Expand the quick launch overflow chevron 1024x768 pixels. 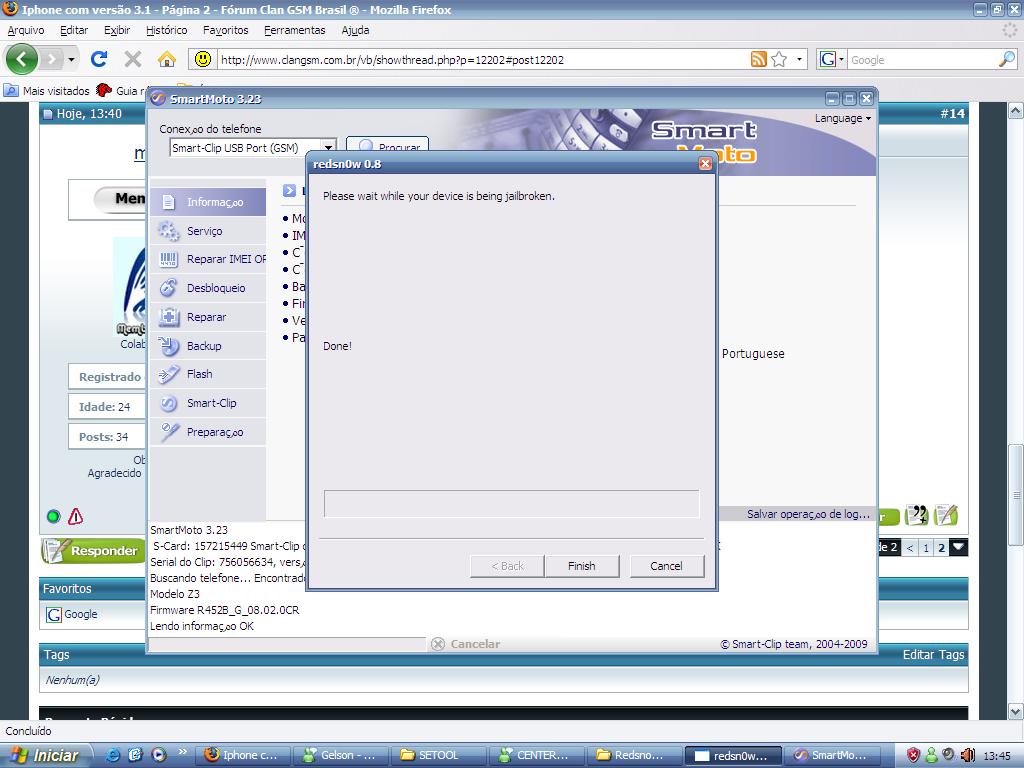(x=183, y=752)
